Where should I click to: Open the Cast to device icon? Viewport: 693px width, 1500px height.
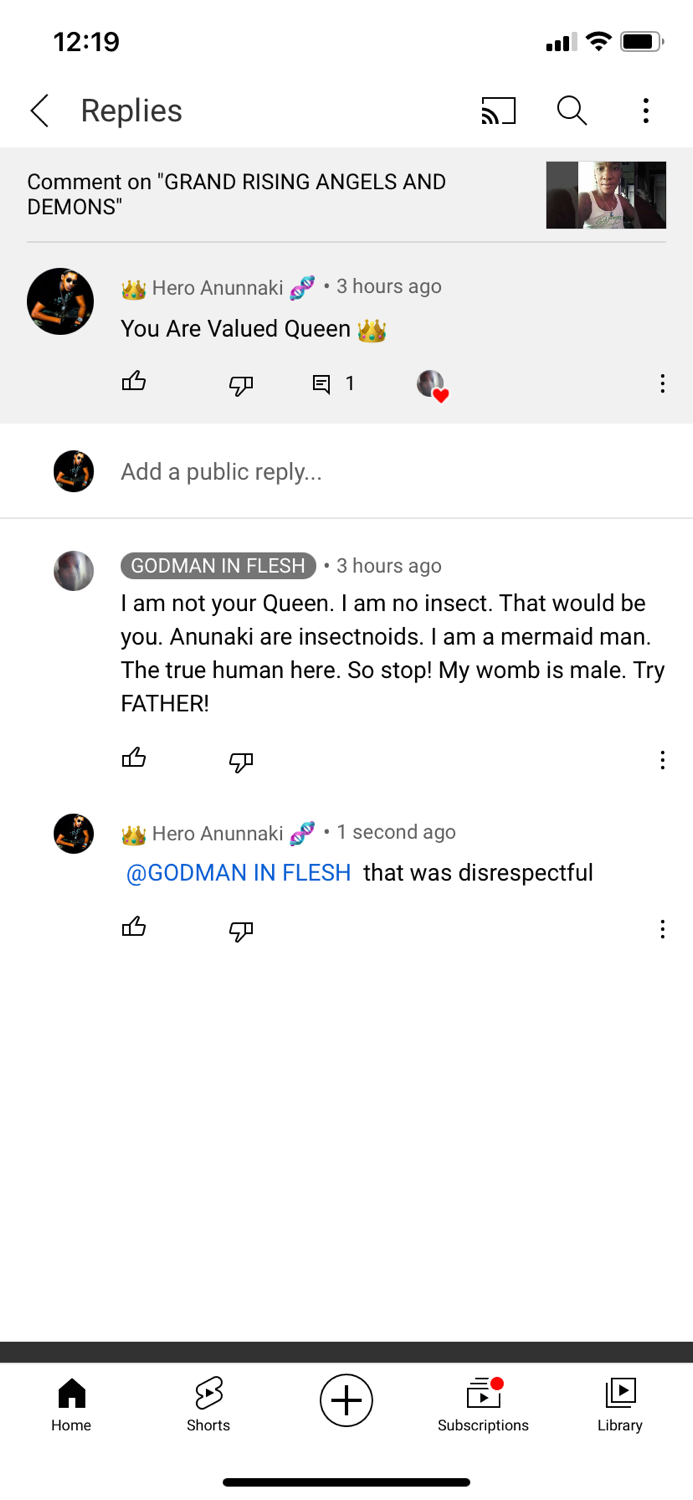(x=498, y=111)
